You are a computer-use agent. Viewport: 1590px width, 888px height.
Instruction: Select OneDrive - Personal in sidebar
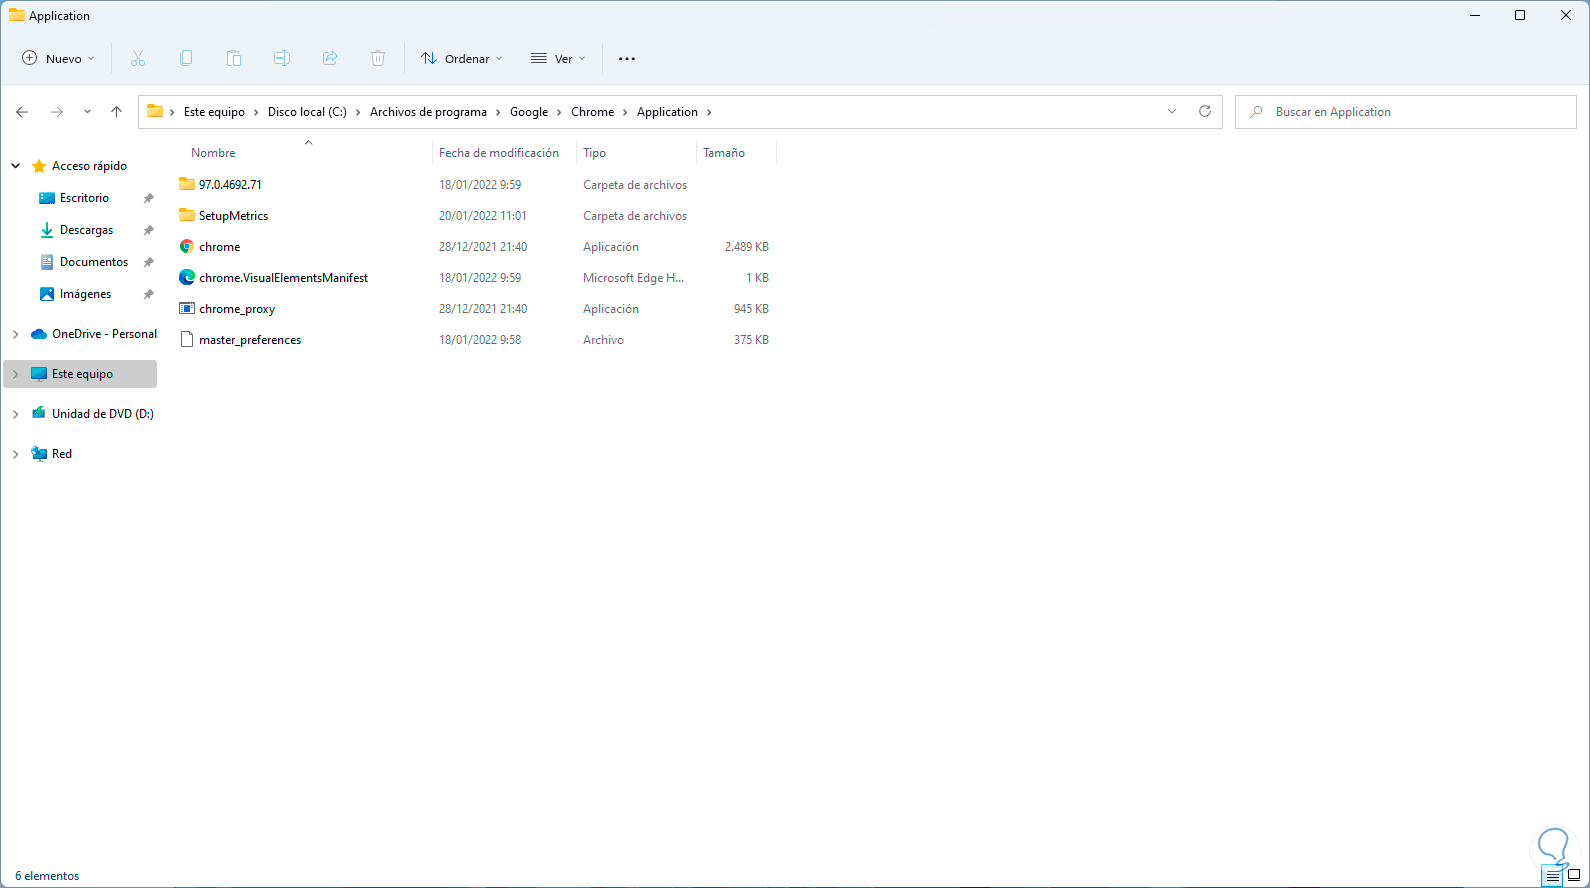pos(104,334)
